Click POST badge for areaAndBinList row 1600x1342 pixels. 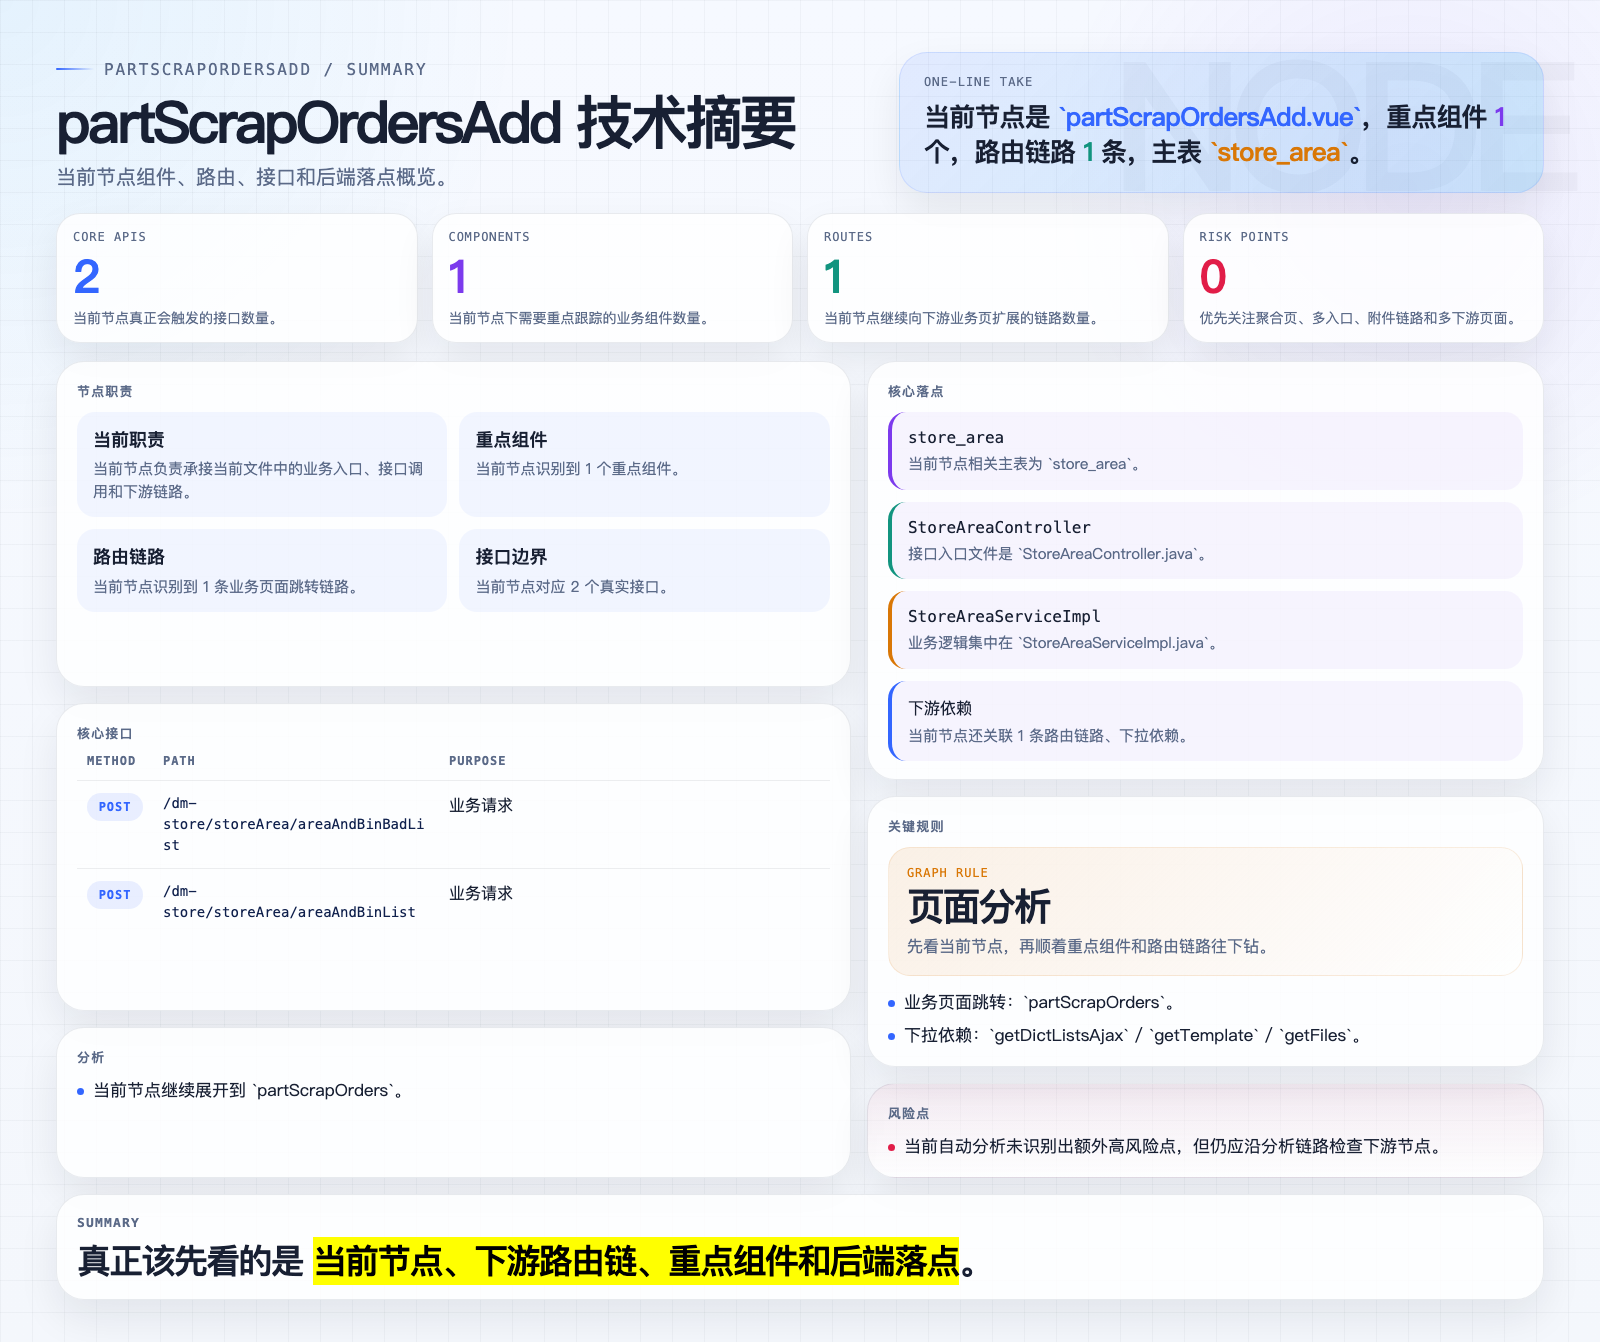[115, 894]
